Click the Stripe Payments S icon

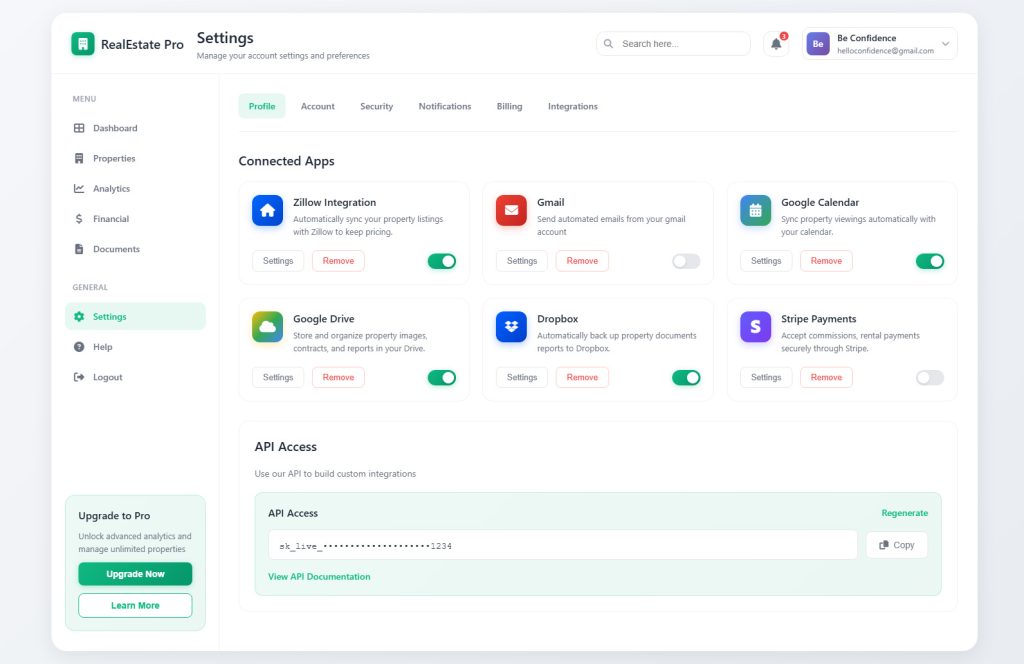tap(756, 326)
